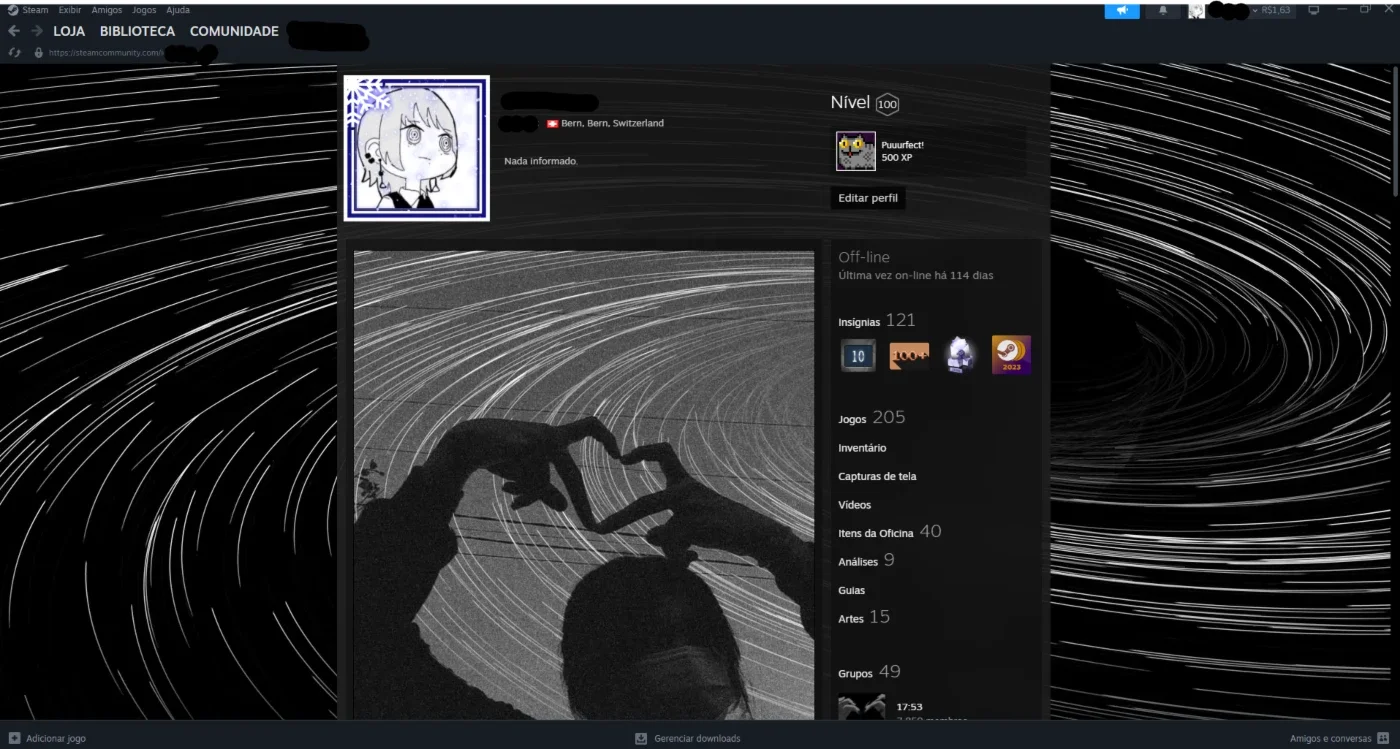This screenshot has width=1400, height=749.
Task: Open the Insígnias 121 link
Action: click(x=877, y=321)
